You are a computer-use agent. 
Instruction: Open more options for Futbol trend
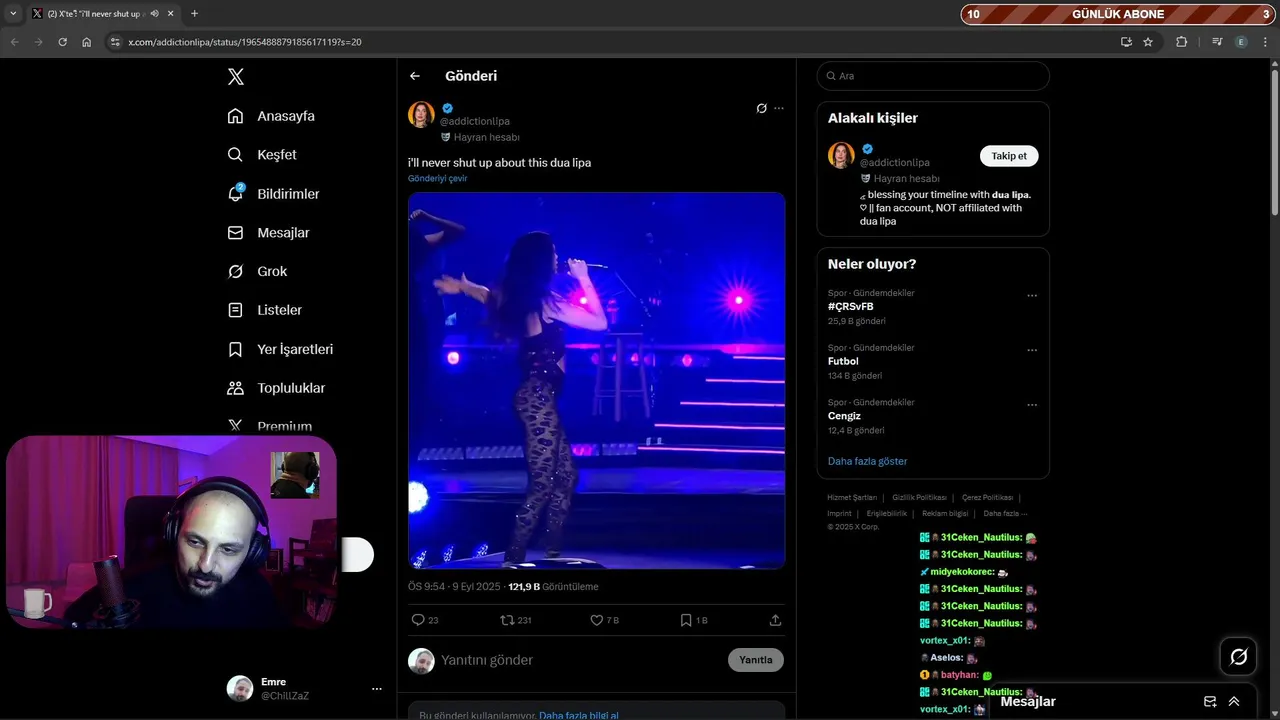click(x=1032, y=350)
